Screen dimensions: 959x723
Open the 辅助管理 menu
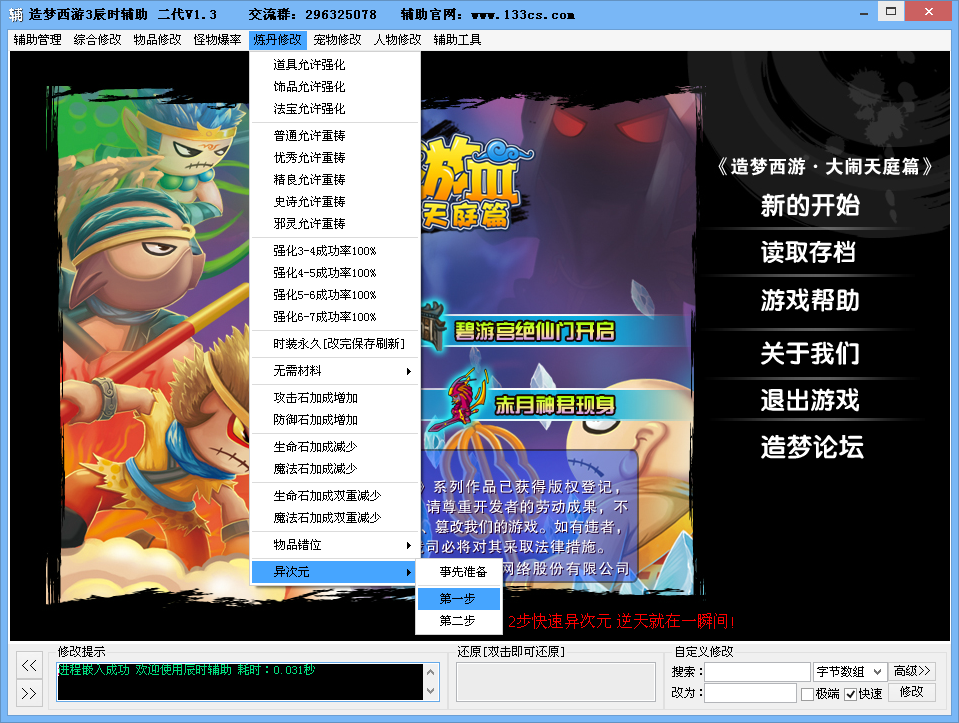pyautogui.click(x=37, y=40)
